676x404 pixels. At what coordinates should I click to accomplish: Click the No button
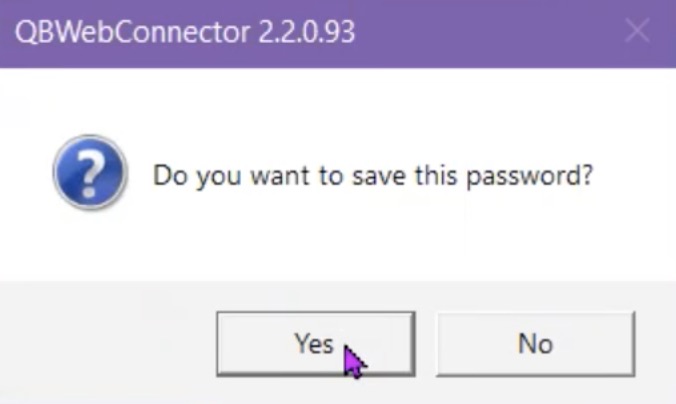tap(535, 344)
